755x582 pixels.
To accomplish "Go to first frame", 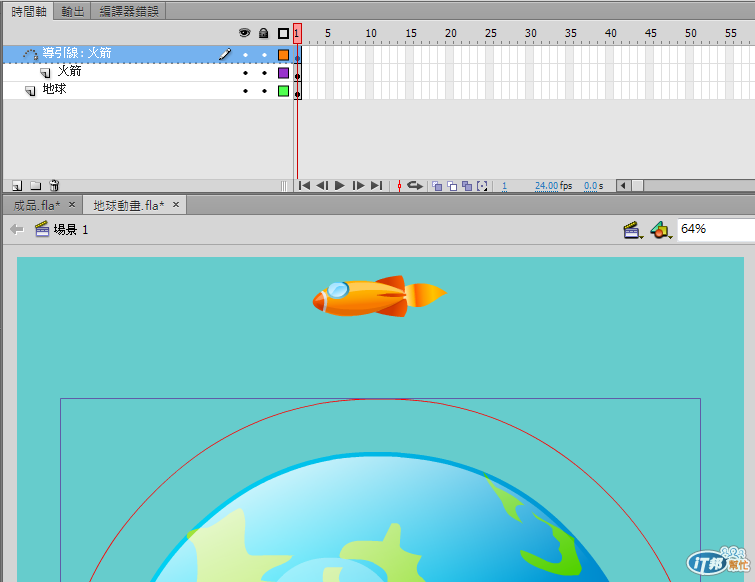I will (x=304, y=186).
